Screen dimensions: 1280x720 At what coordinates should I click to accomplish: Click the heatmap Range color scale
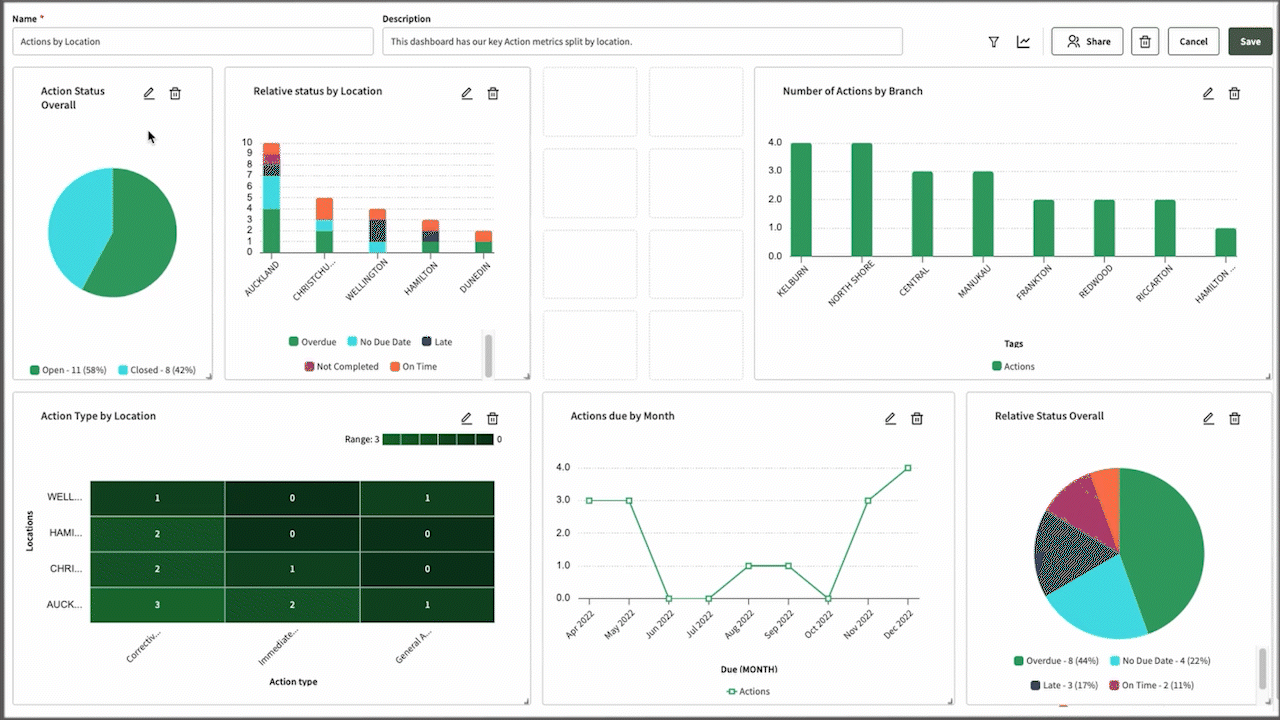[x=438, y=439]
